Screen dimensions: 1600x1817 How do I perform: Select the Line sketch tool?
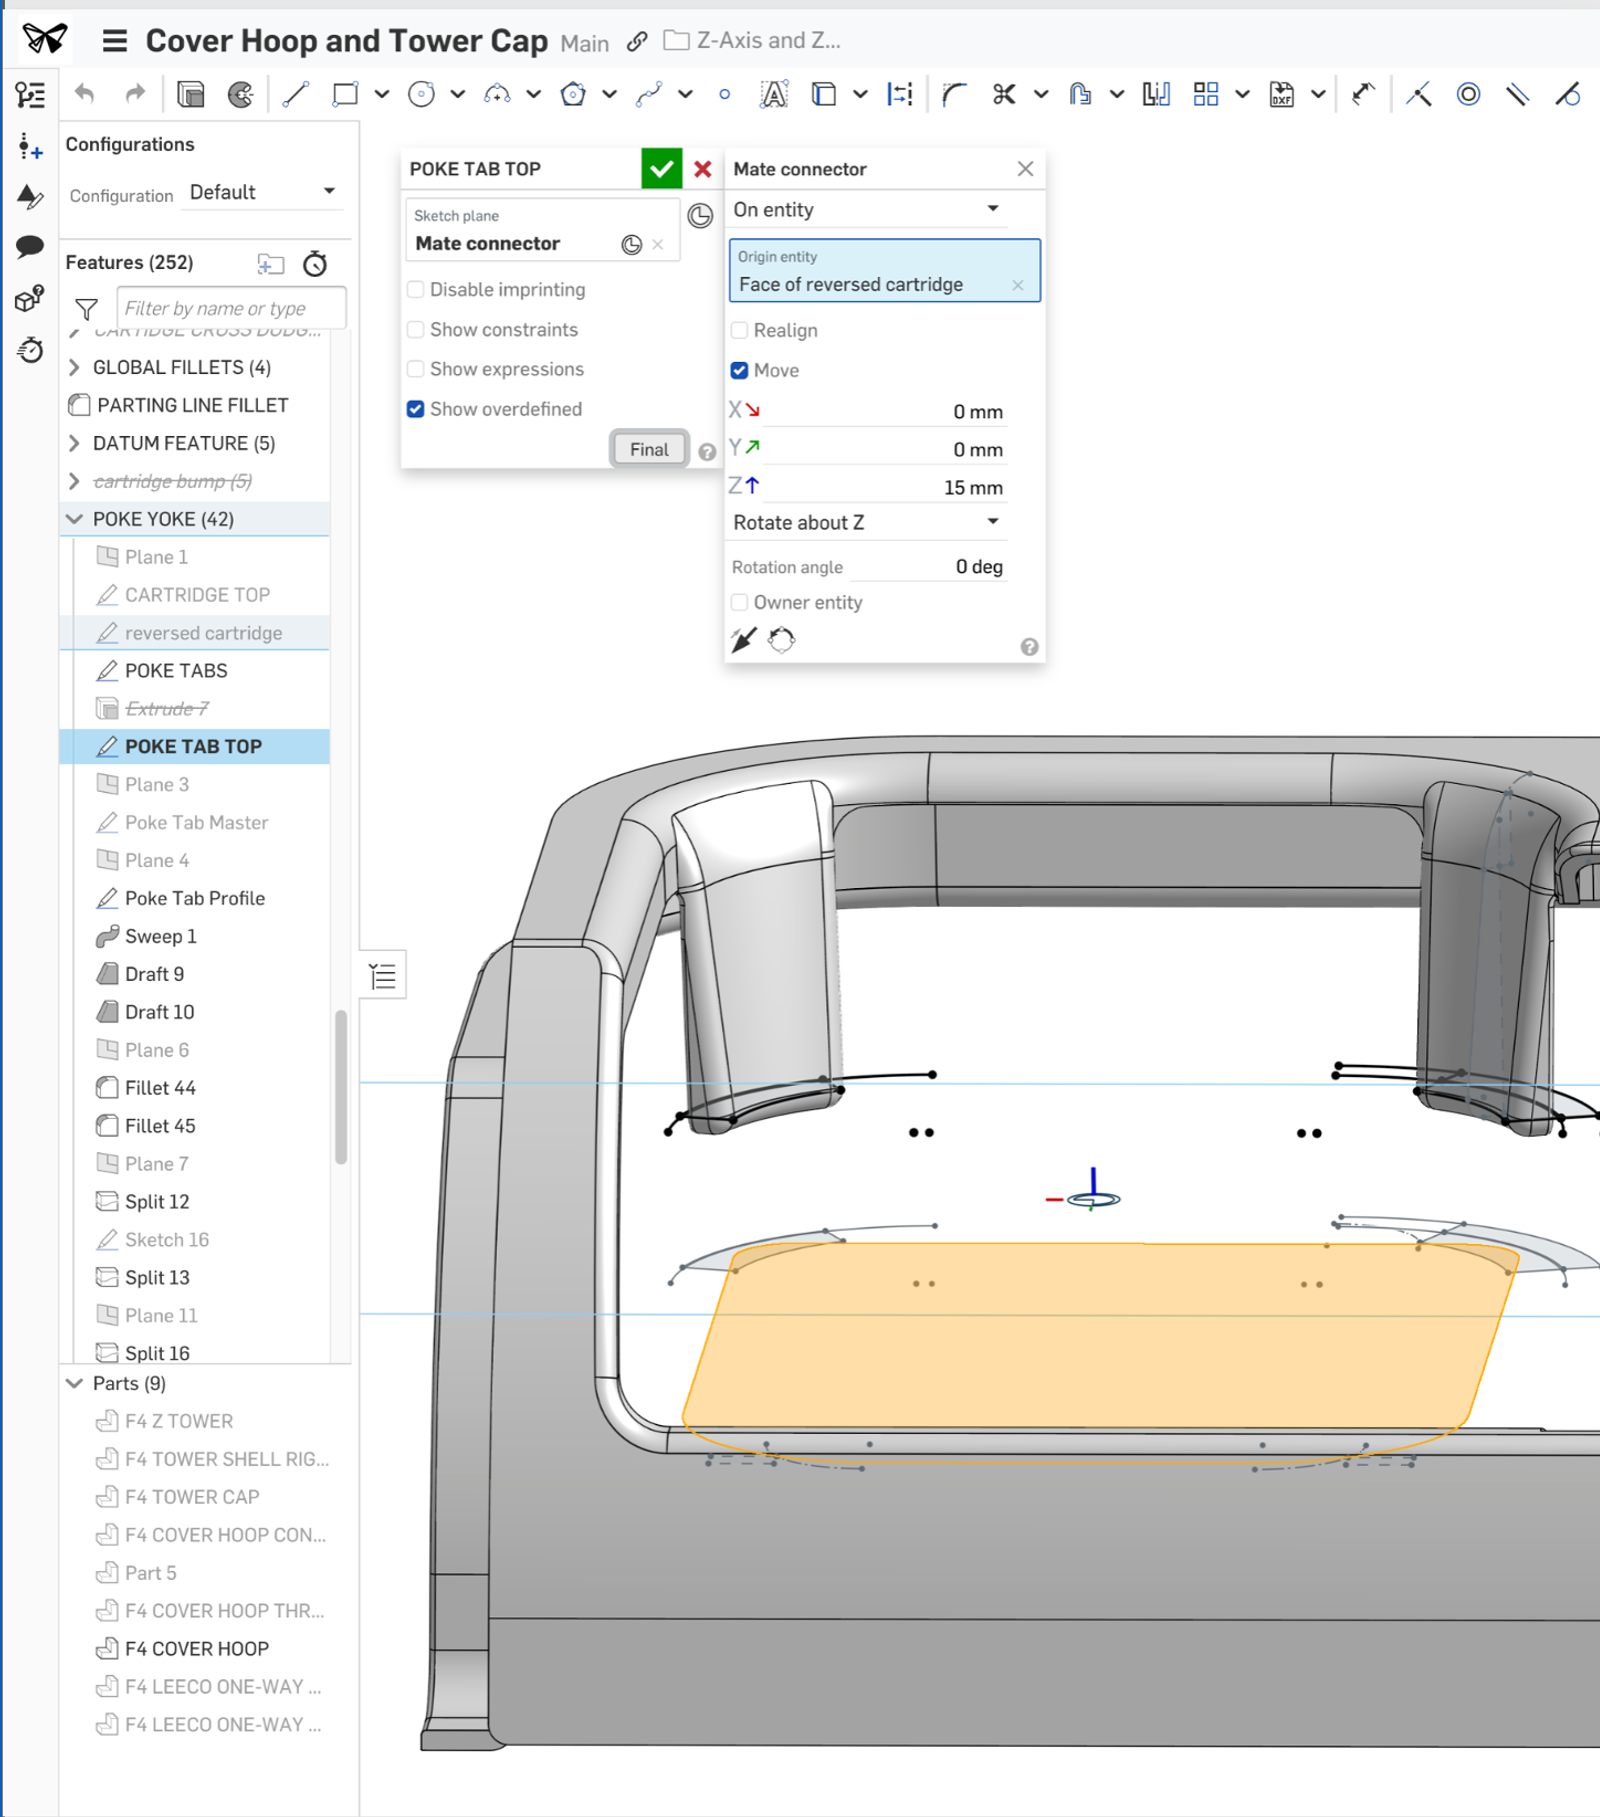(295, 93)
